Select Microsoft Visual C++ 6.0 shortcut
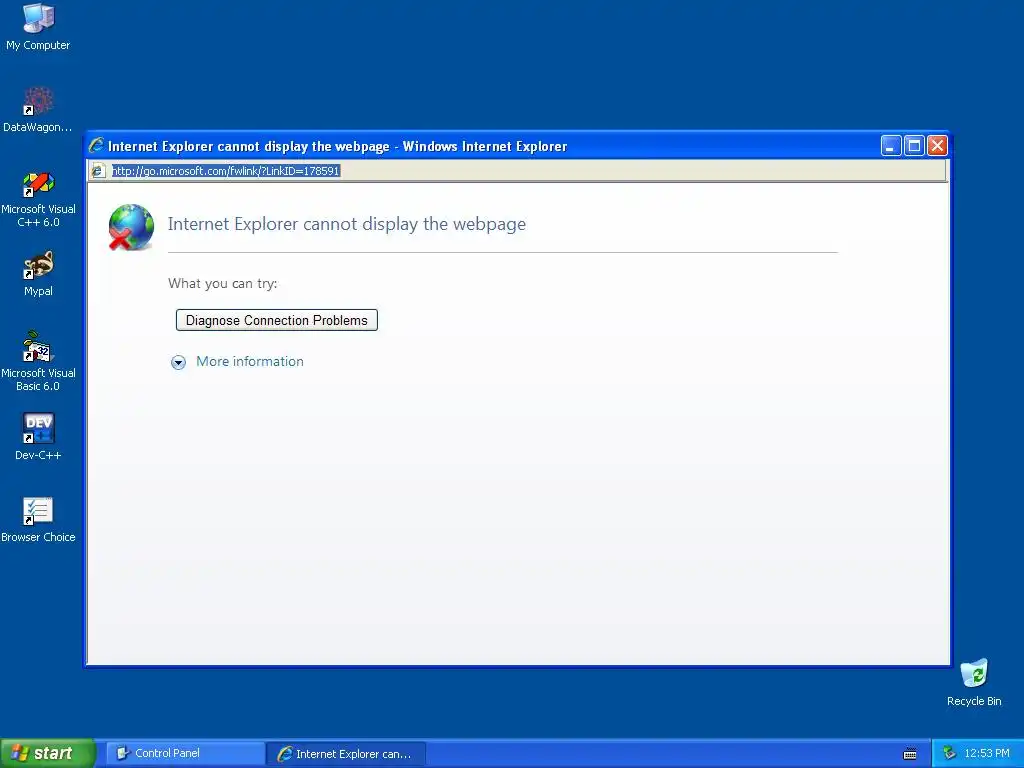 (39, 198)
